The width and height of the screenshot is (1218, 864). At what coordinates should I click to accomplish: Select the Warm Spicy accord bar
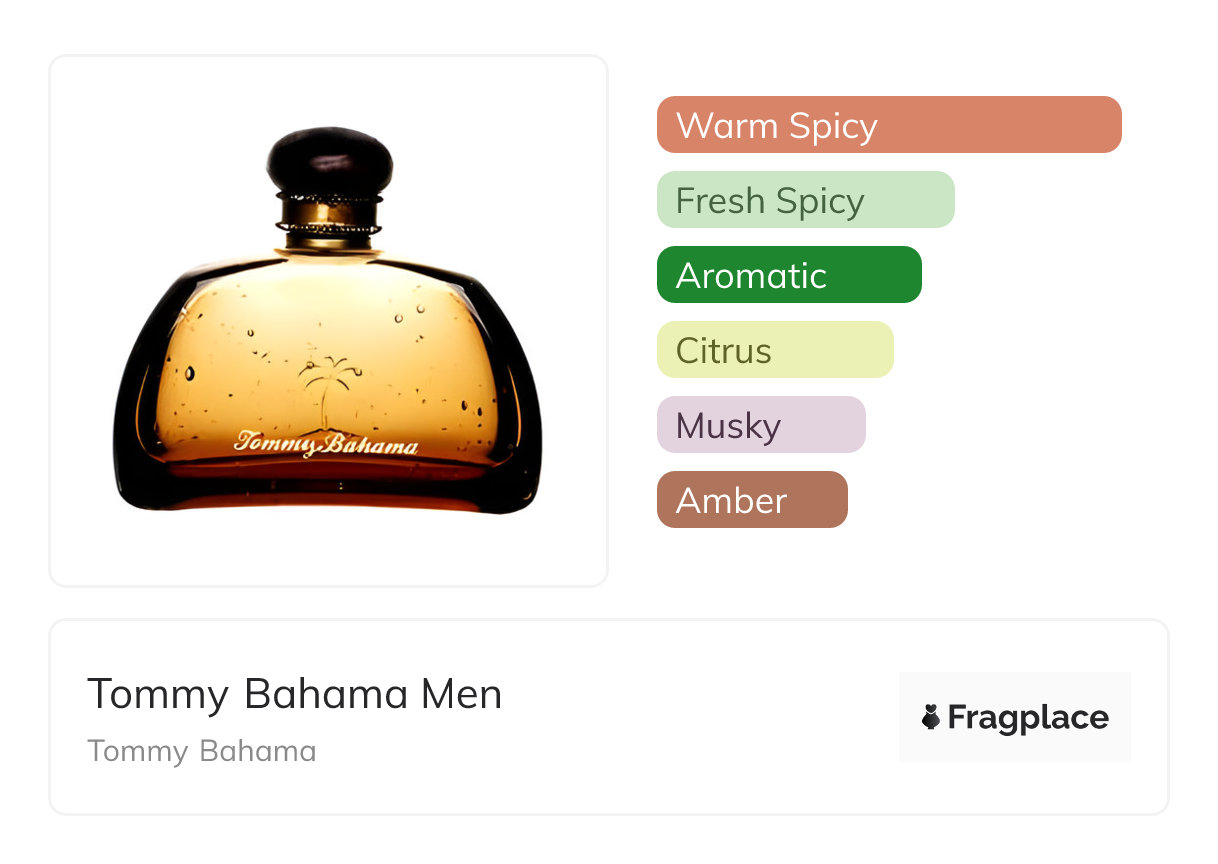888,125
